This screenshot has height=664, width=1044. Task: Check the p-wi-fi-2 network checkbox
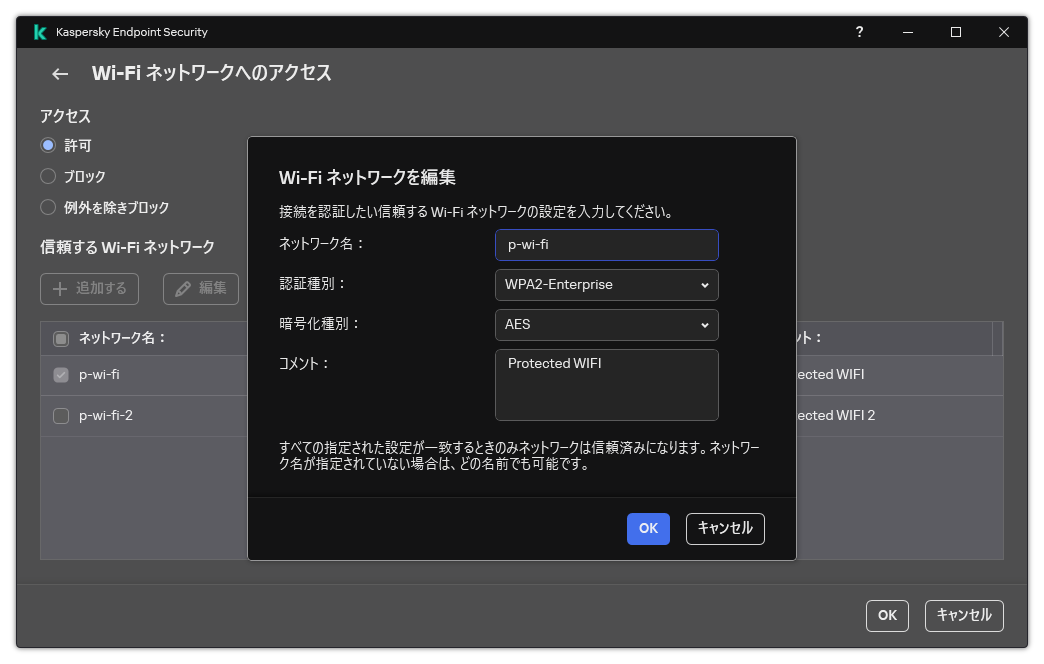(x=59, y=415)
